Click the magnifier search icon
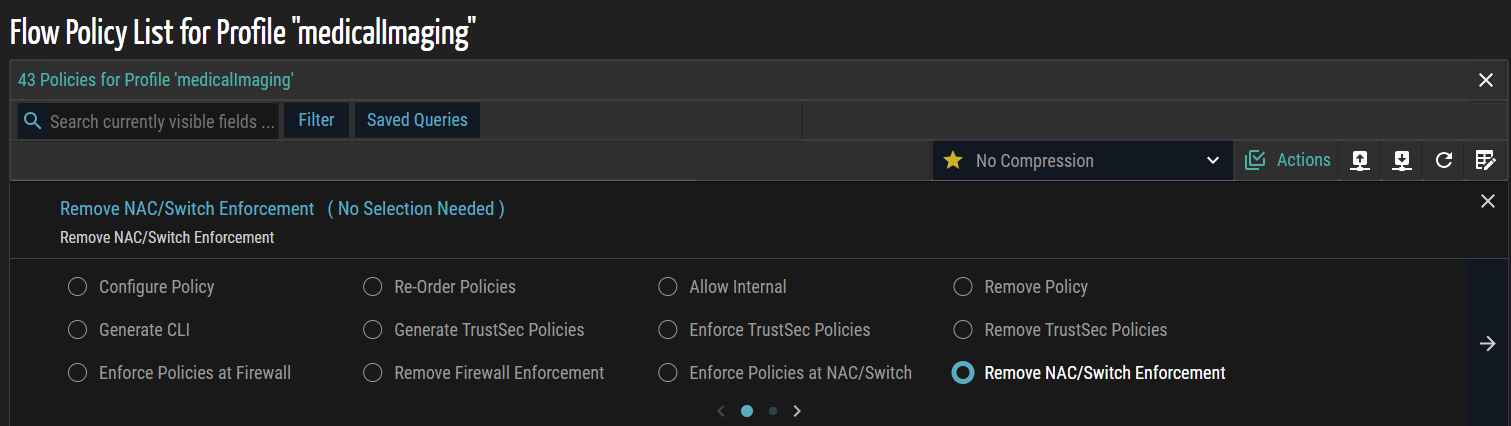The width and height of the screenshot is (1511, 426). point(32,121)
